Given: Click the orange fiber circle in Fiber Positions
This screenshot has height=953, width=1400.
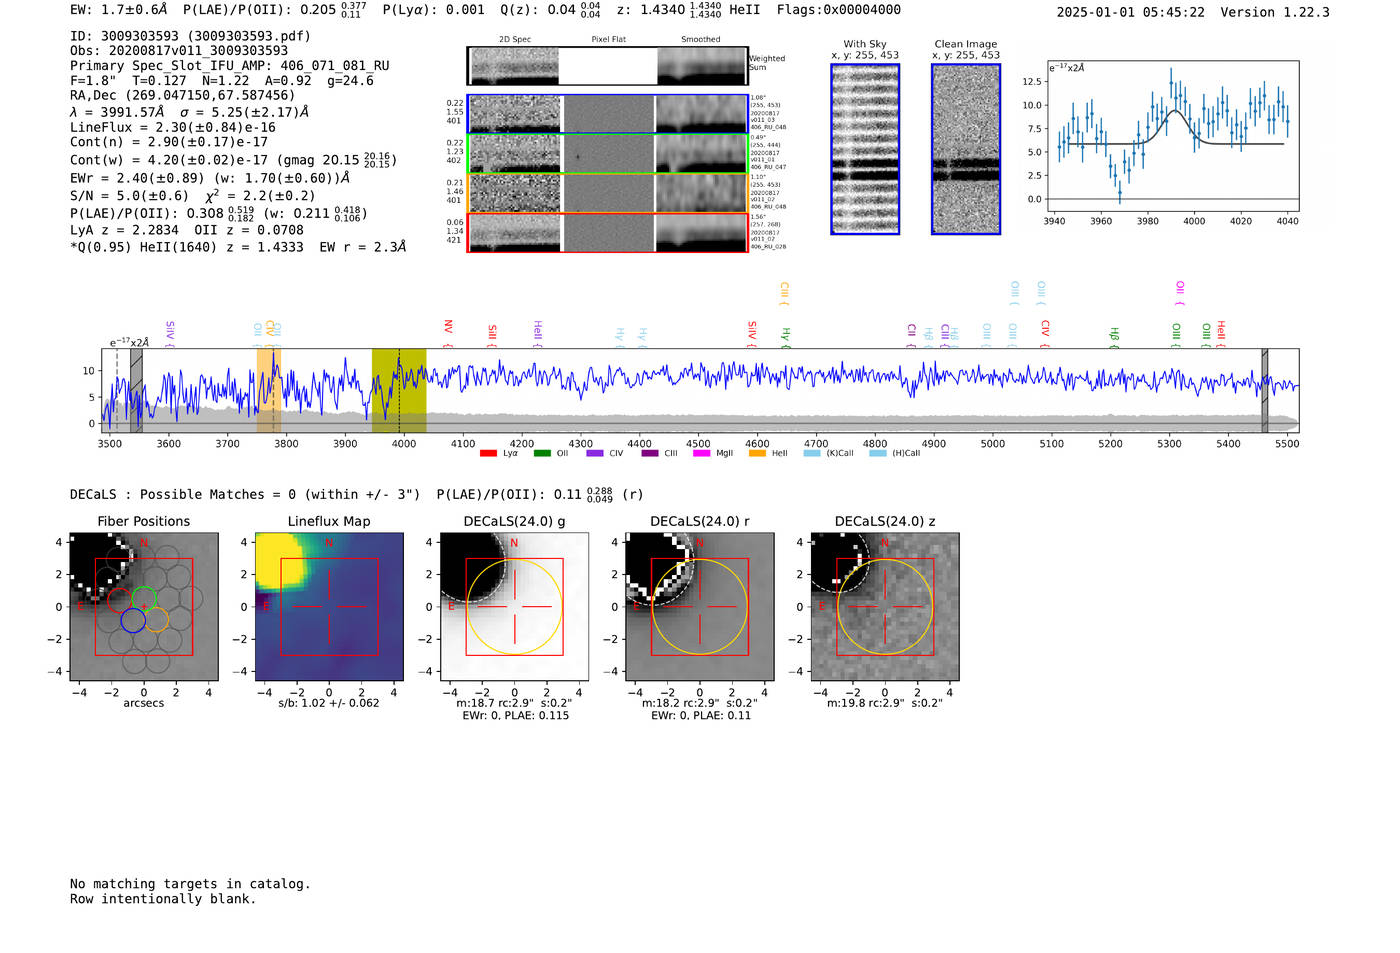Looking at the screenshot, I should 156,619.
